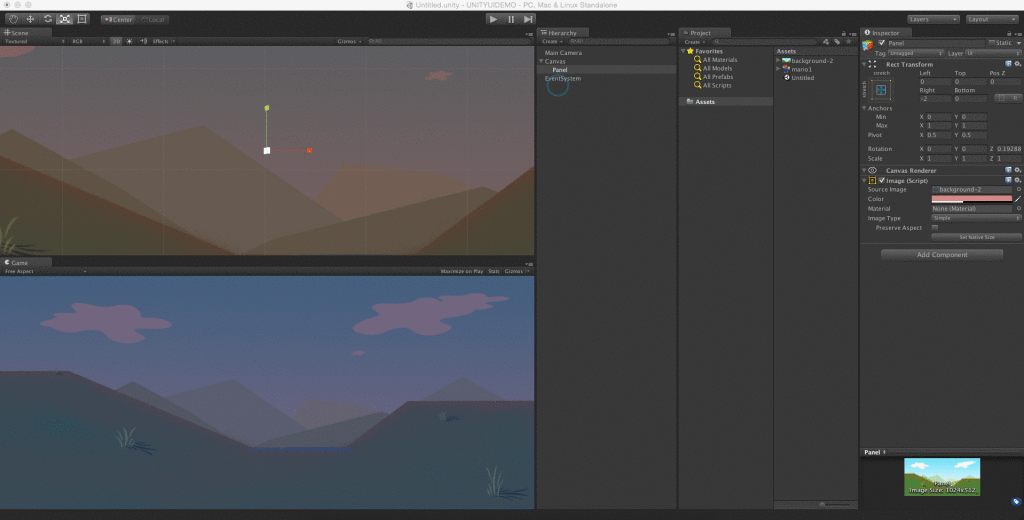Open Rect Transform gear settings menu
1024x520 pixels.
coord(1017,64)
